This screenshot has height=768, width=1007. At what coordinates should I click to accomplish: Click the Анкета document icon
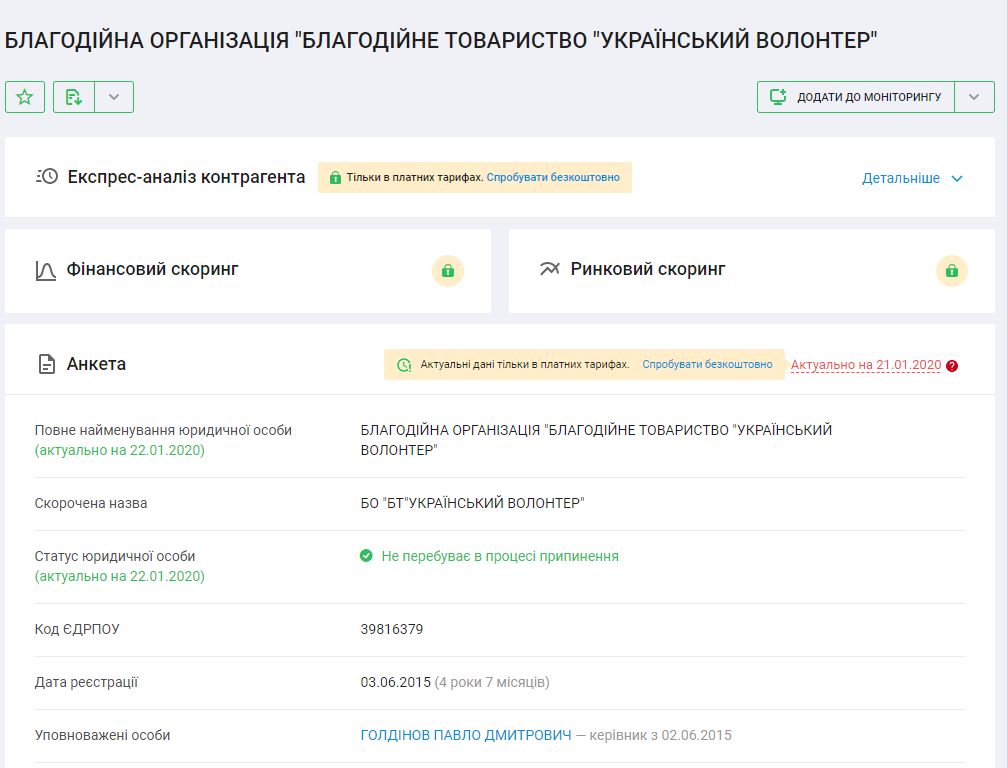pyautogui.click(x=47, y=364)
